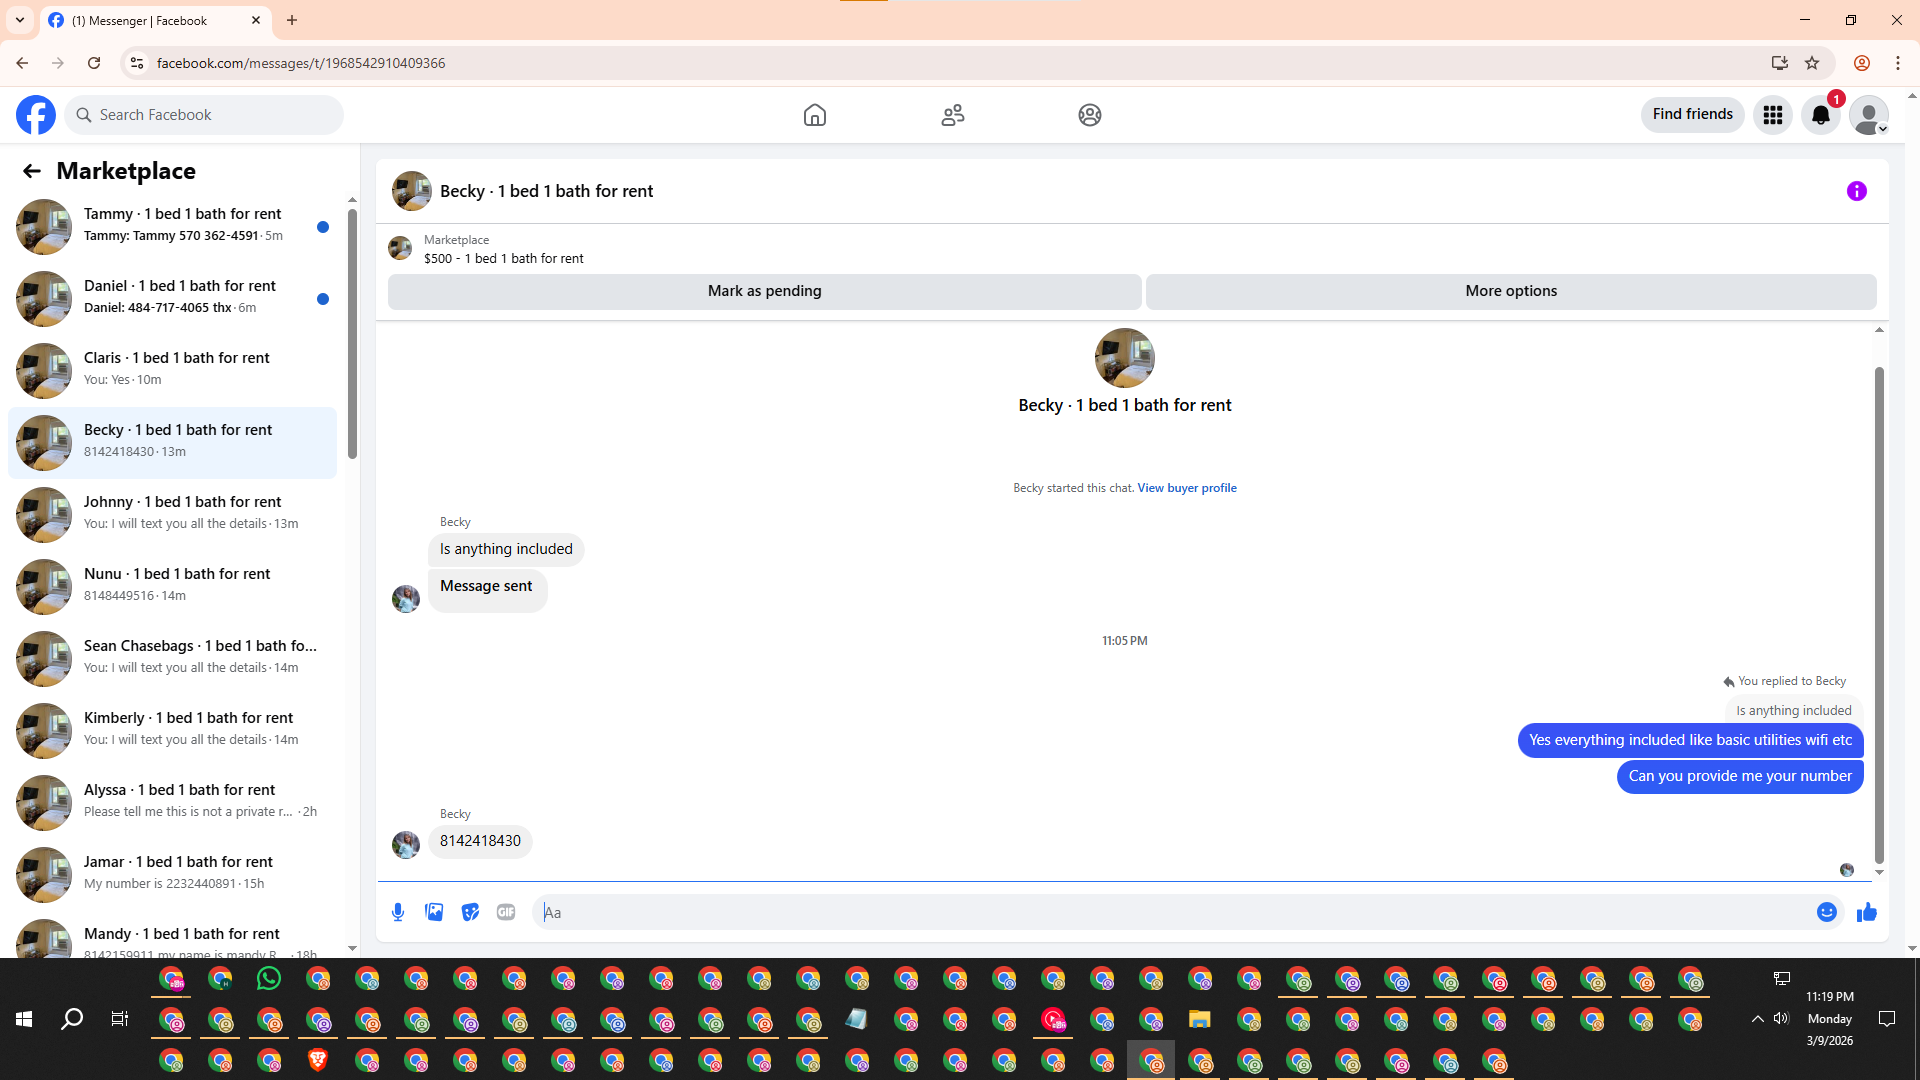Attach a file using the photo icon
Viewport: 1920px width, 1080px height.
[434, 912]
